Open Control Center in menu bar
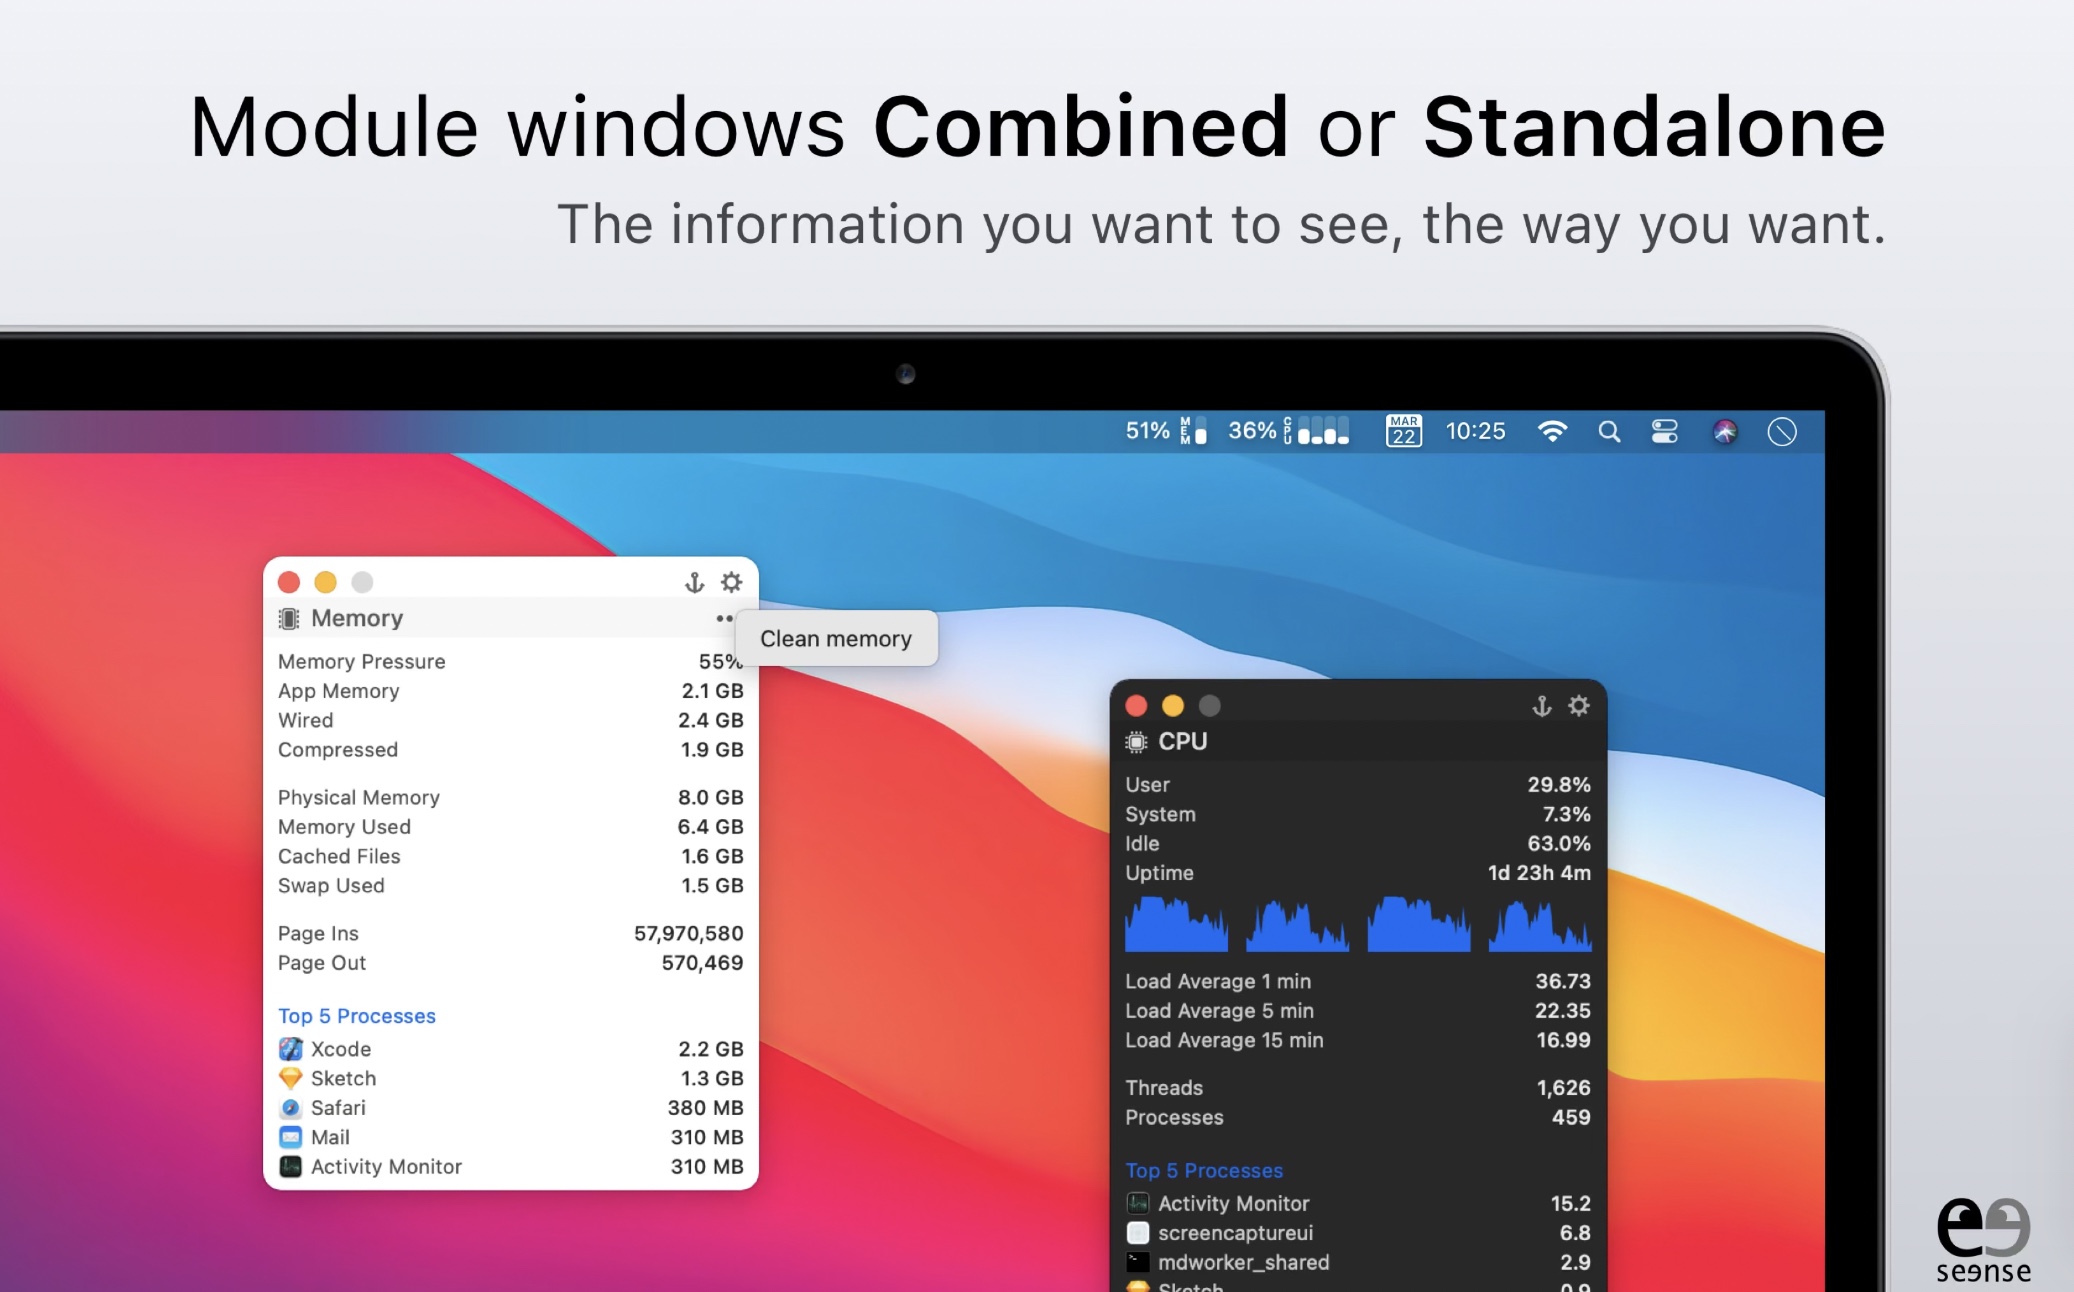The width and height of the screenshot is (2074, 1292). pyautogui.click(x=1664, y=431)
